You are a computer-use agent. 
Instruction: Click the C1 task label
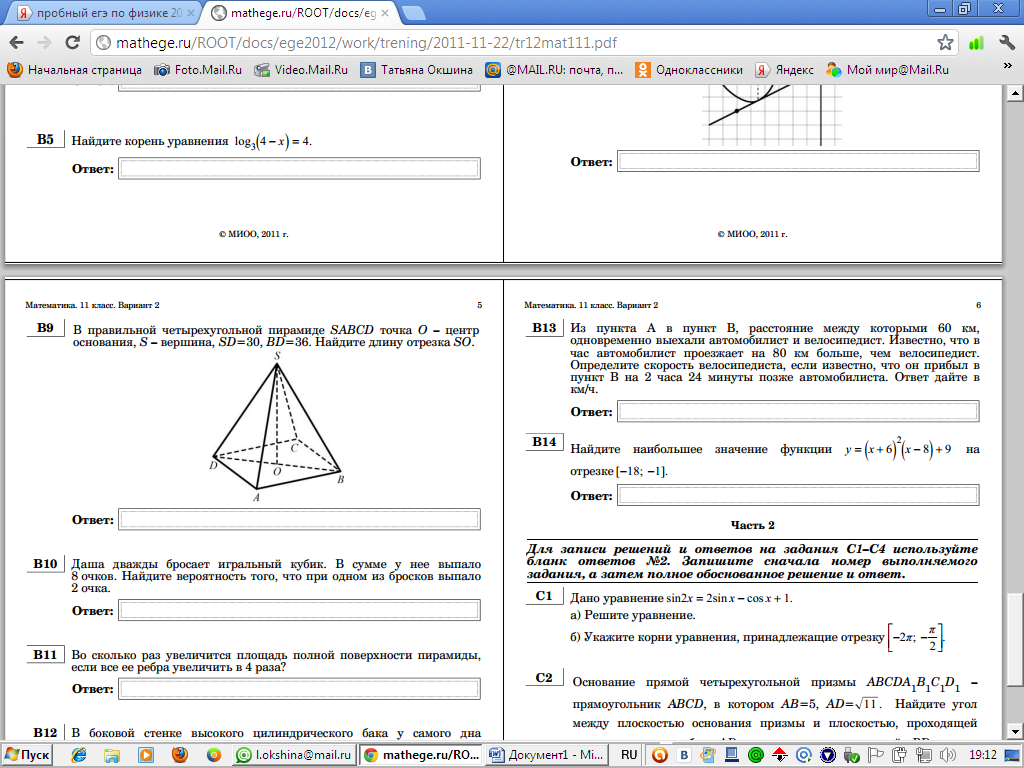(543, 596)
